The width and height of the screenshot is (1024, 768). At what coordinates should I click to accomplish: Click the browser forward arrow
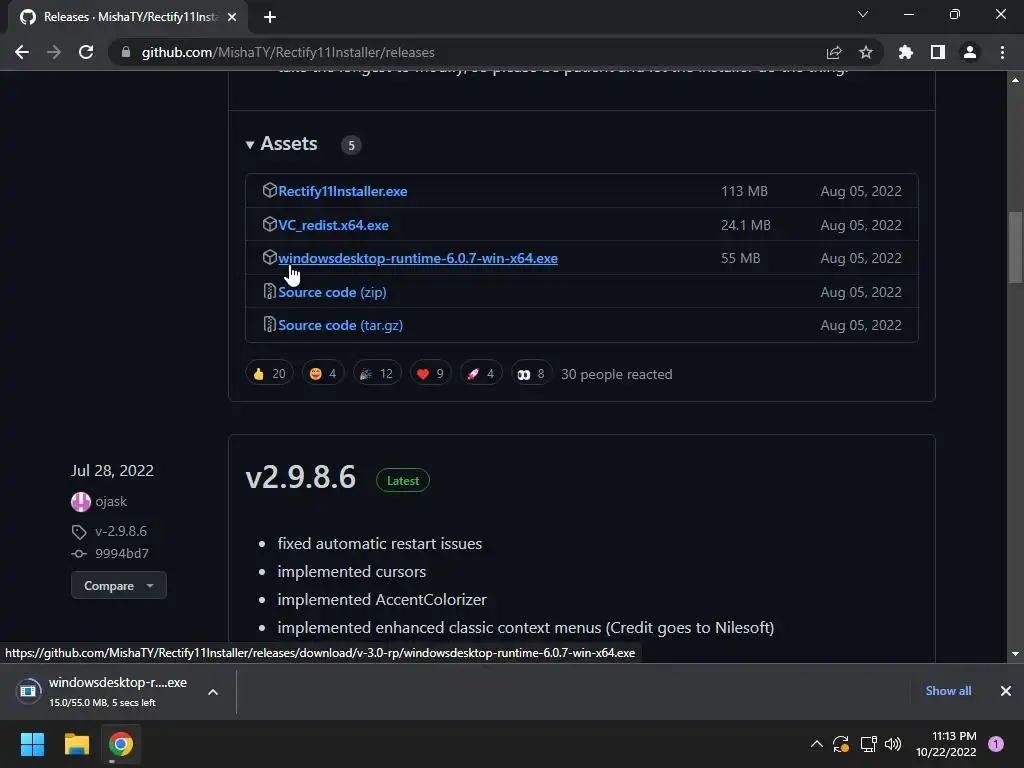click(54, 52)
